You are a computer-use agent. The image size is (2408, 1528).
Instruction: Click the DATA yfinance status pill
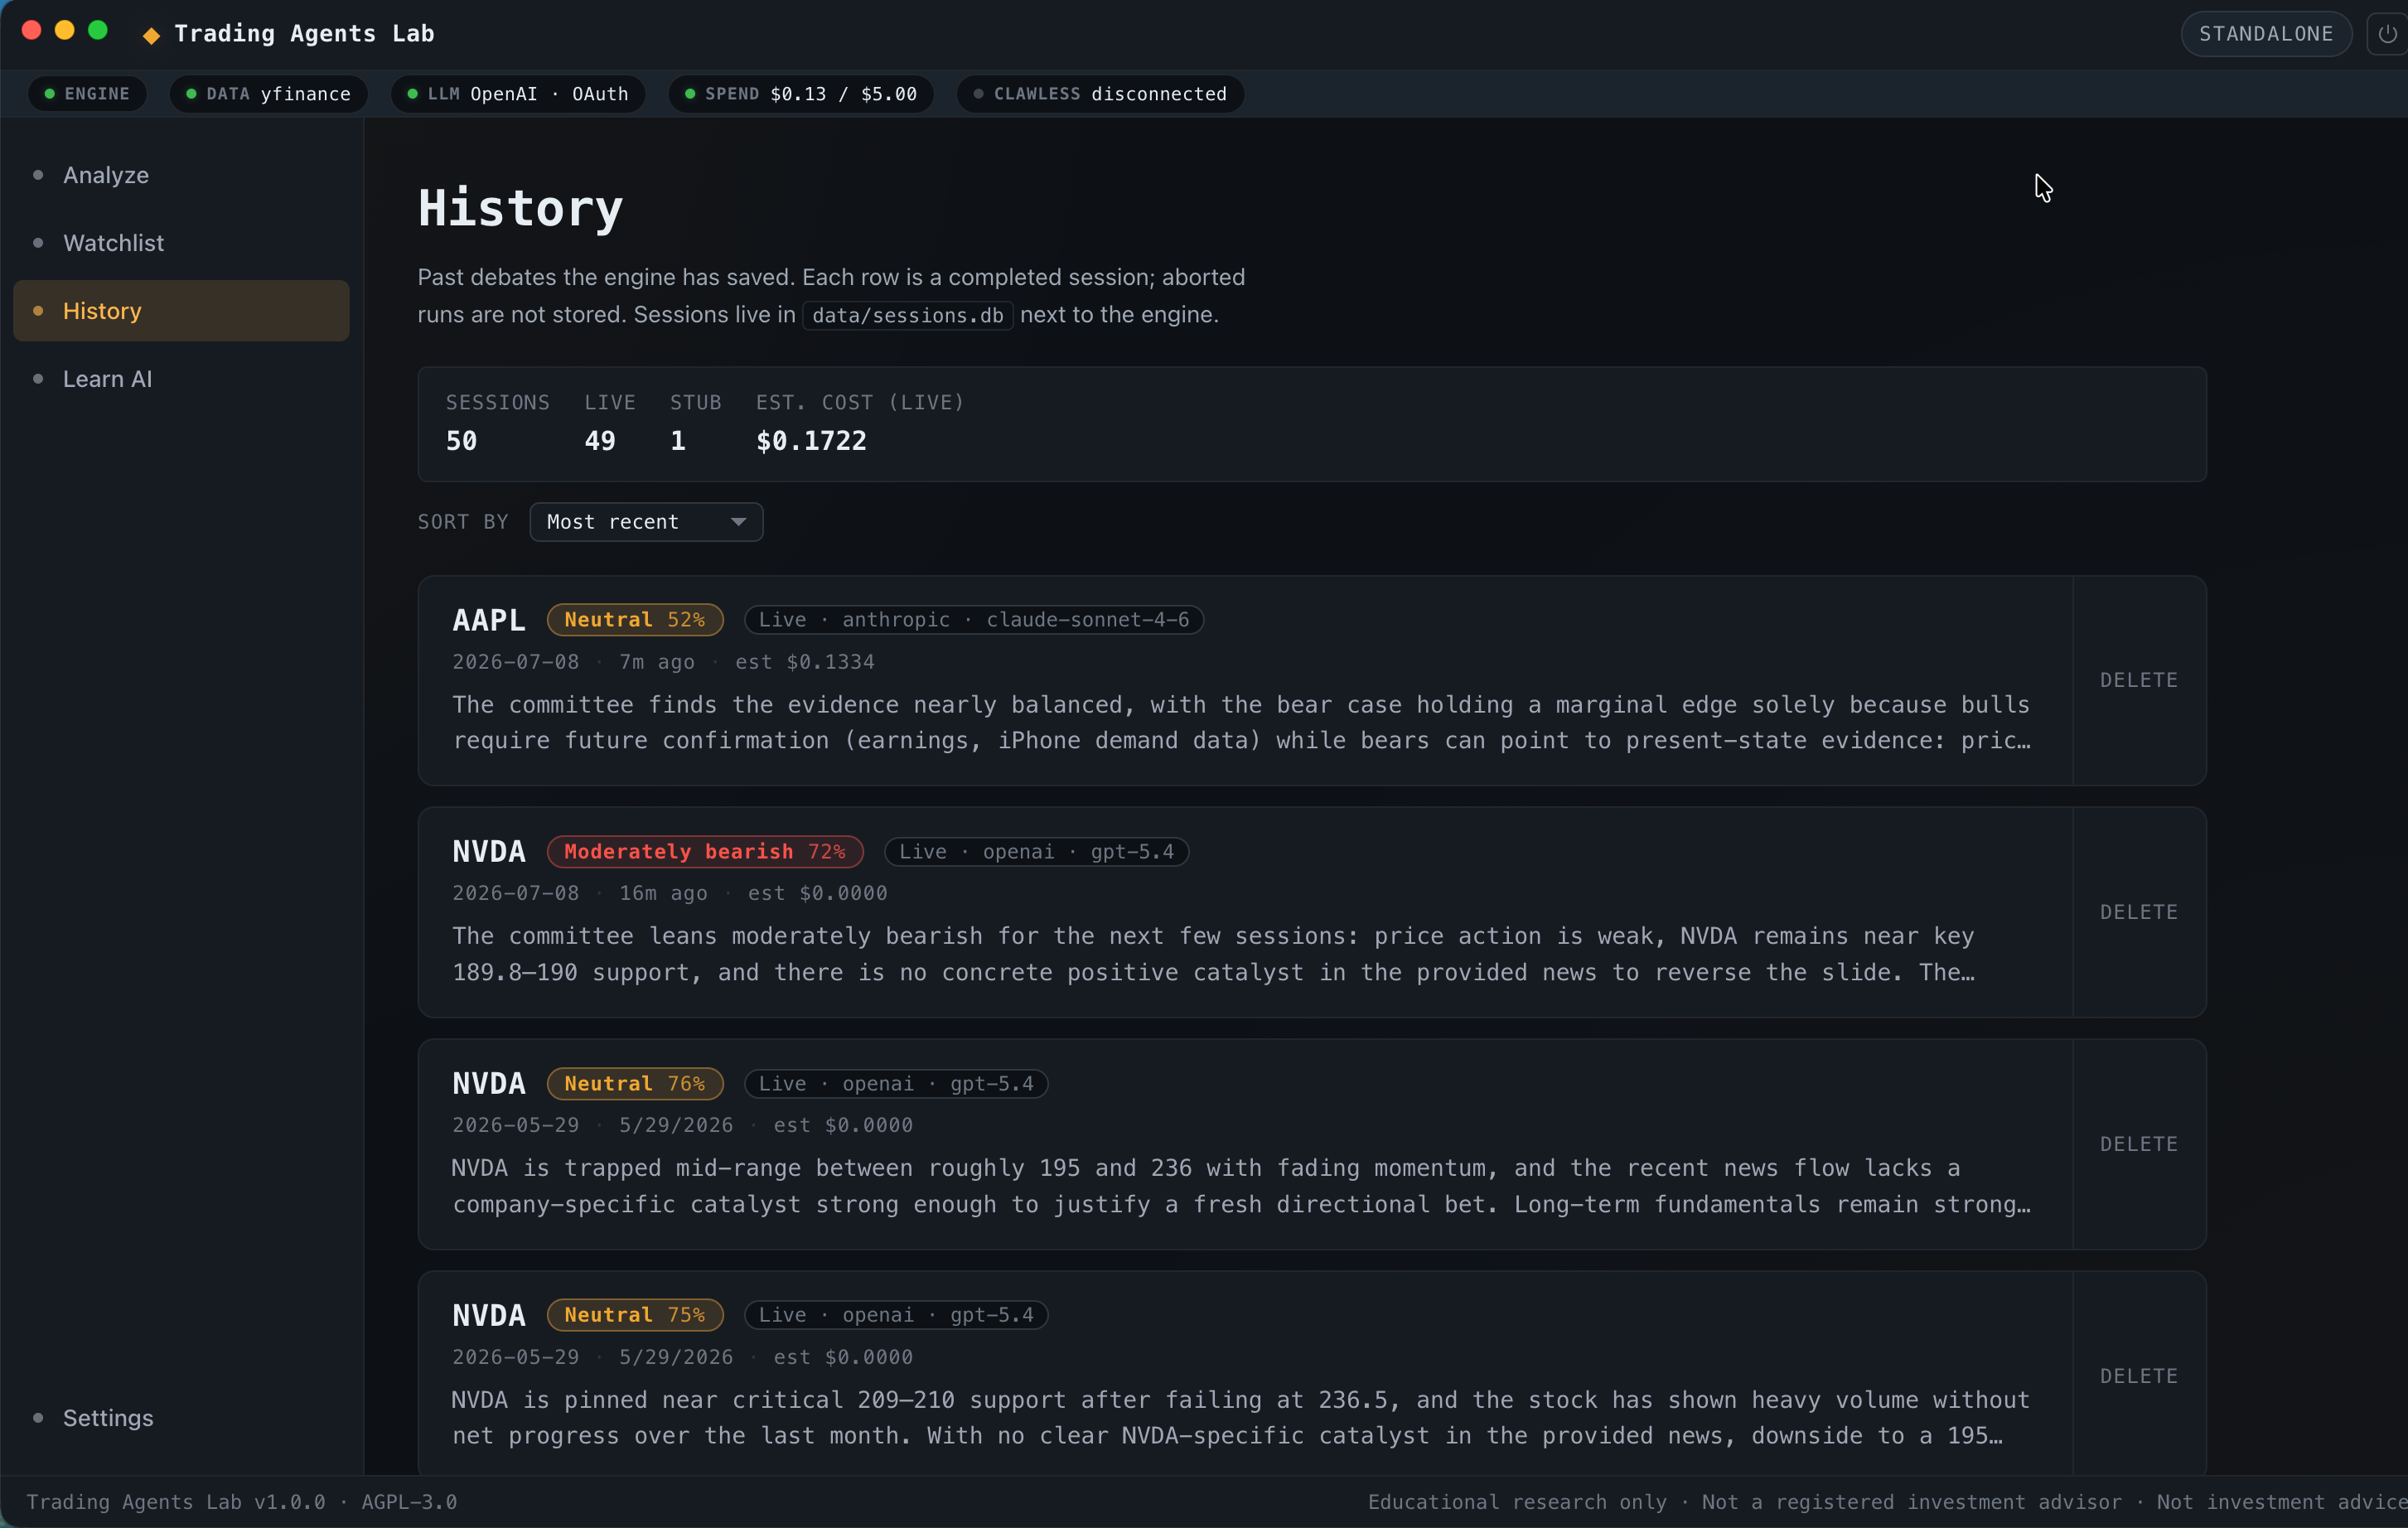[268, 94]
